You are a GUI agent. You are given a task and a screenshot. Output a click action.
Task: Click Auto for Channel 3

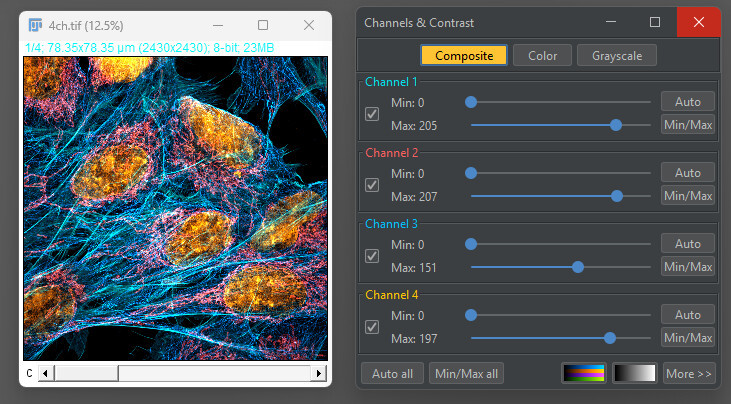click(688, 244)
